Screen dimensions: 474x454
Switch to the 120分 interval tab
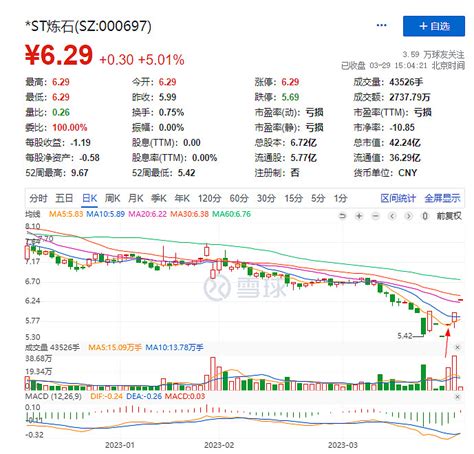pos(209,198)
